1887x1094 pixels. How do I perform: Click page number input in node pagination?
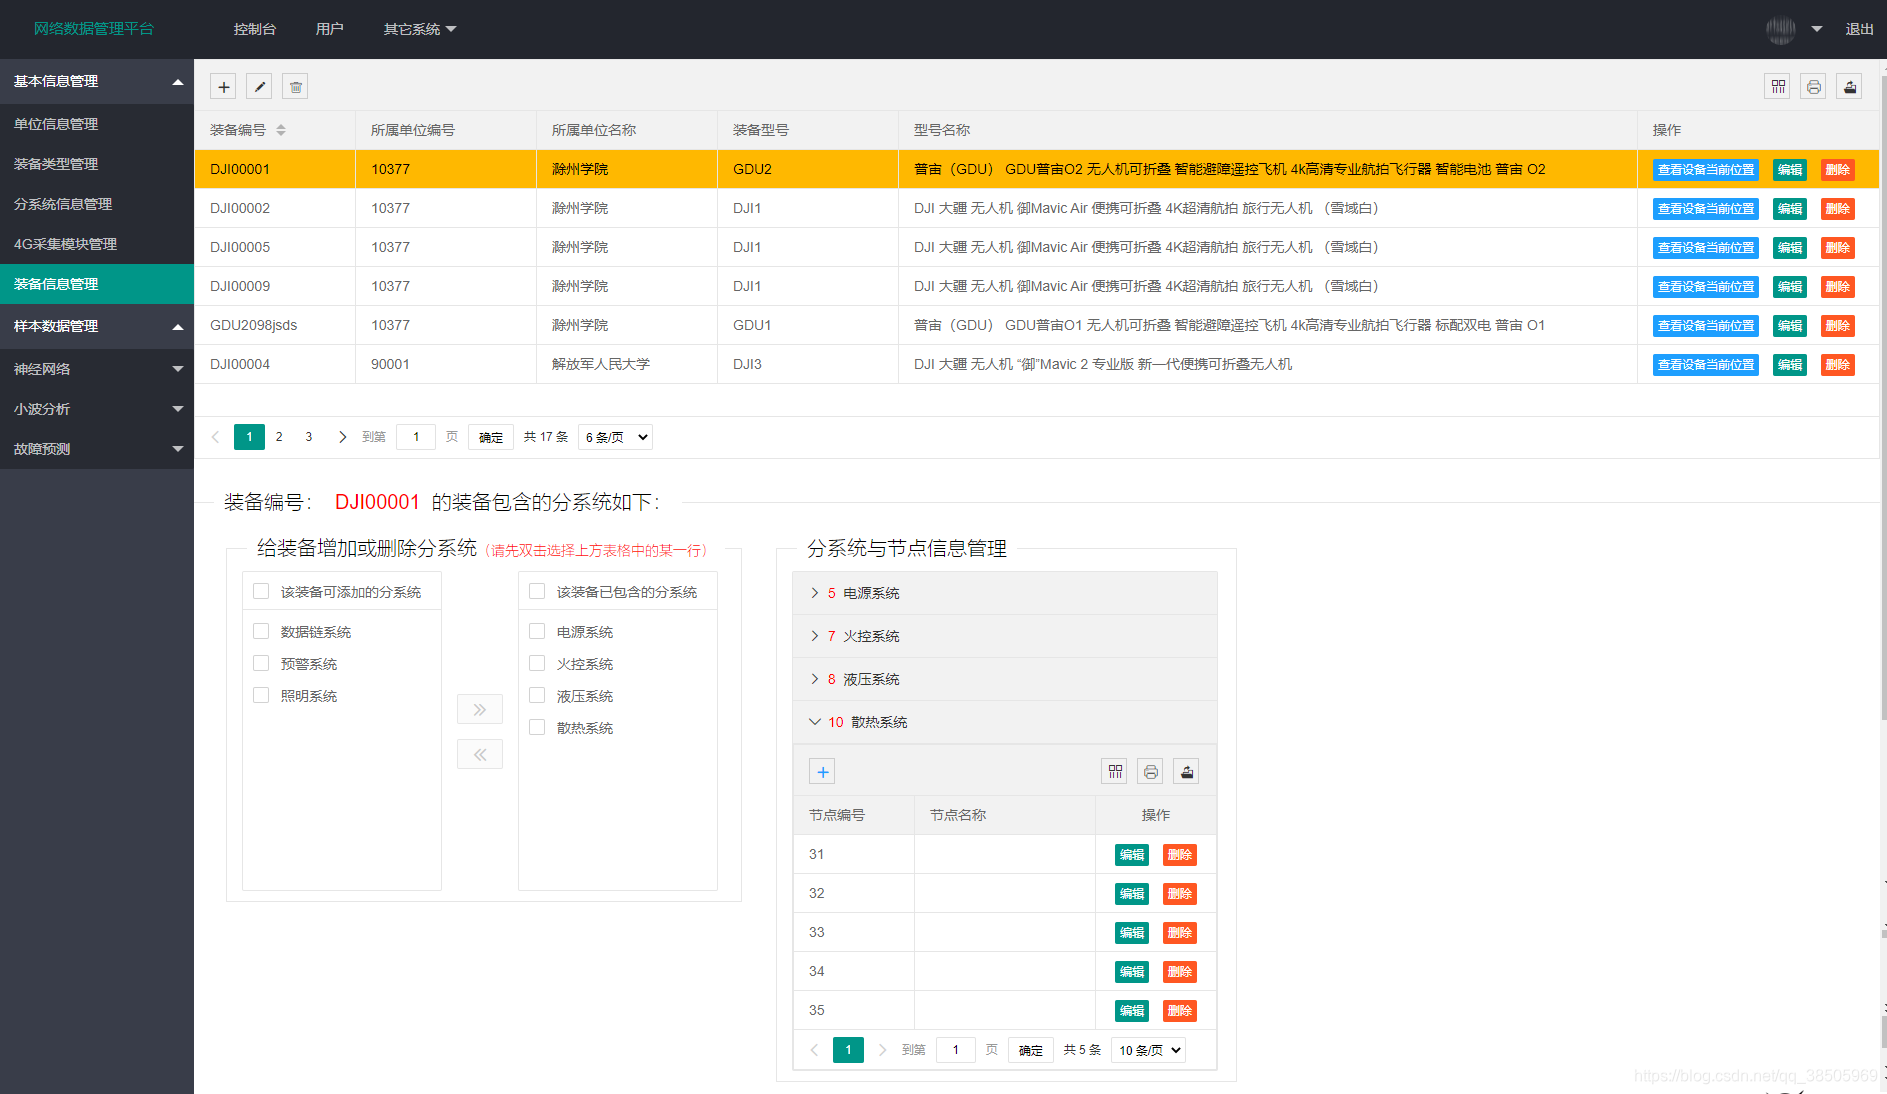tap(956, 1050)
